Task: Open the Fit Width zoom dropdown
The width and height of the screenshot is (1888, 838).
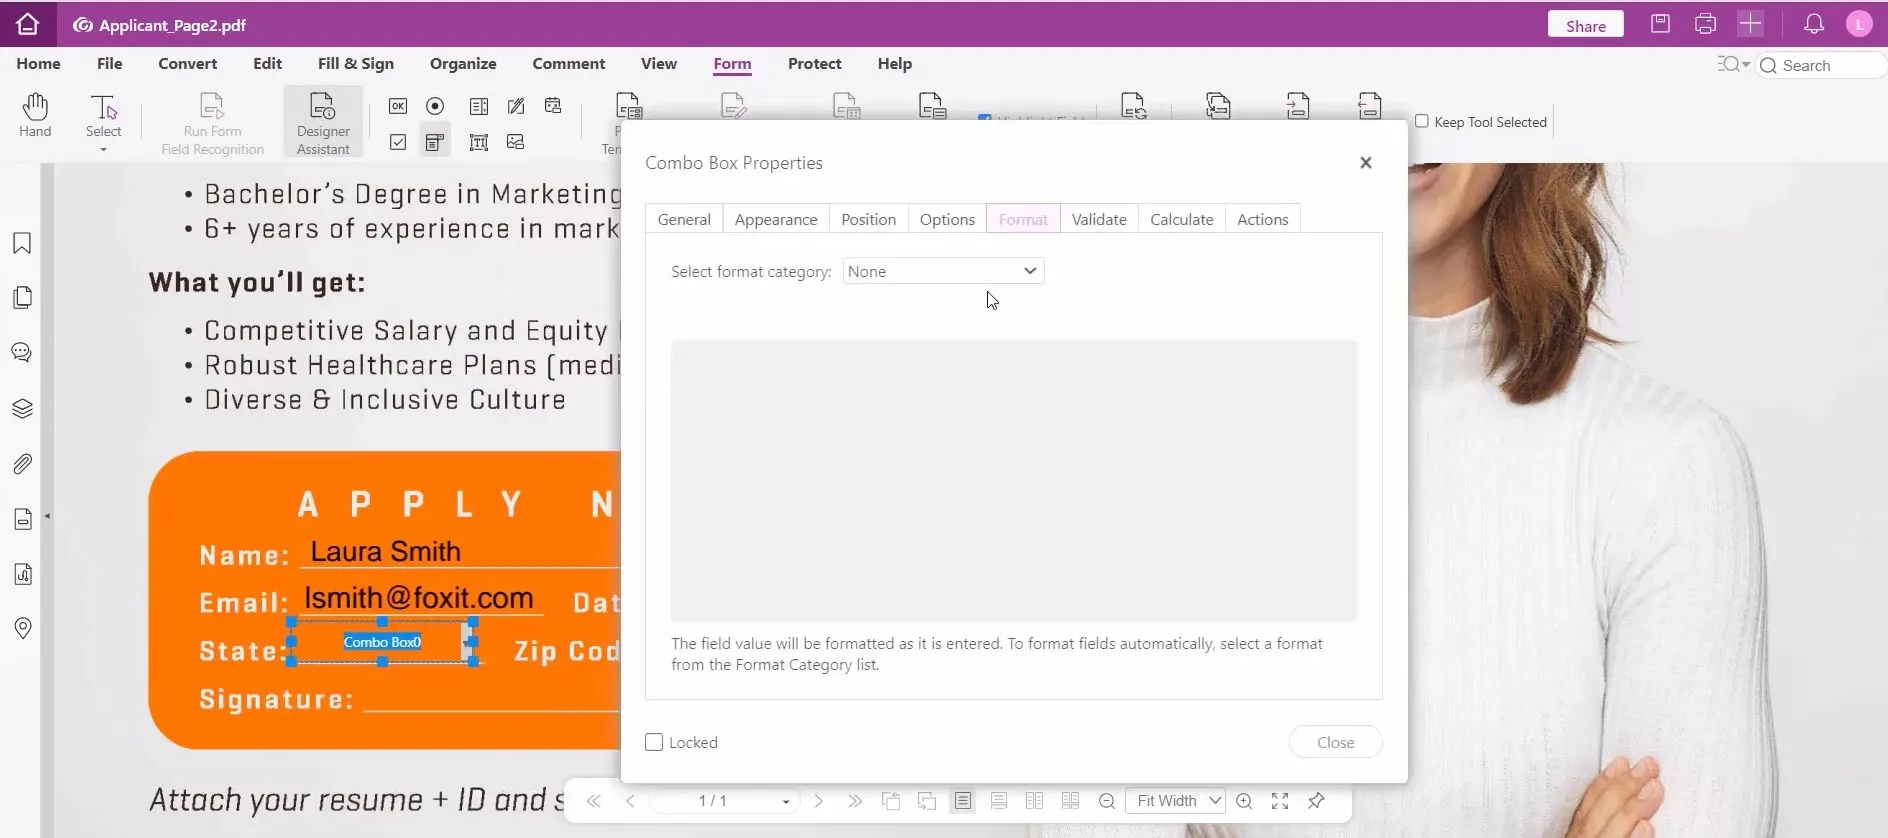Action: [1175, 801]
